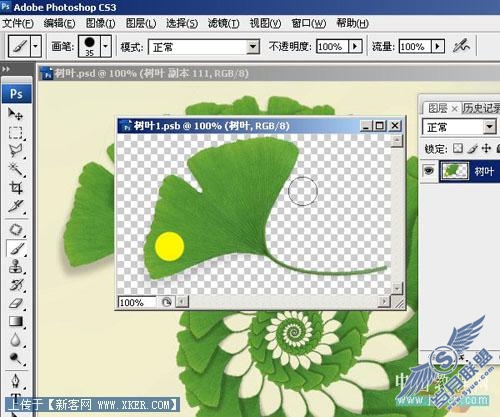
Task: Click the opacity 100% input field
Action: [332, 46]
